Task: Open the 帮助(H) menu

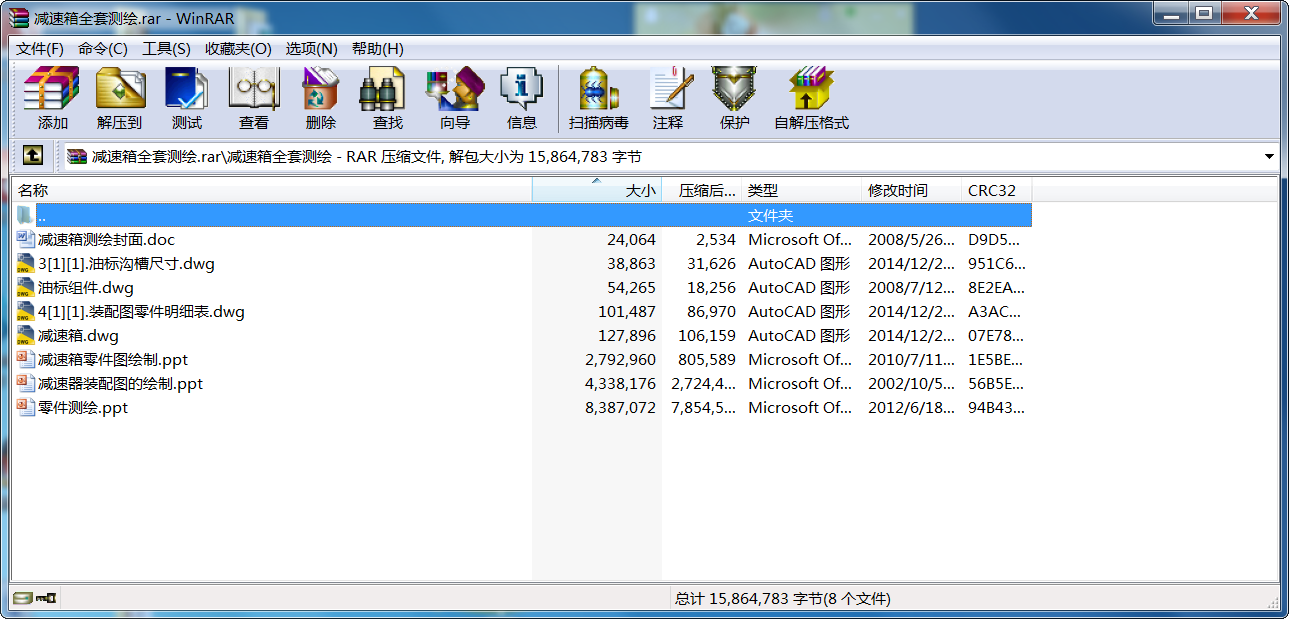Action: click(377, 48)
